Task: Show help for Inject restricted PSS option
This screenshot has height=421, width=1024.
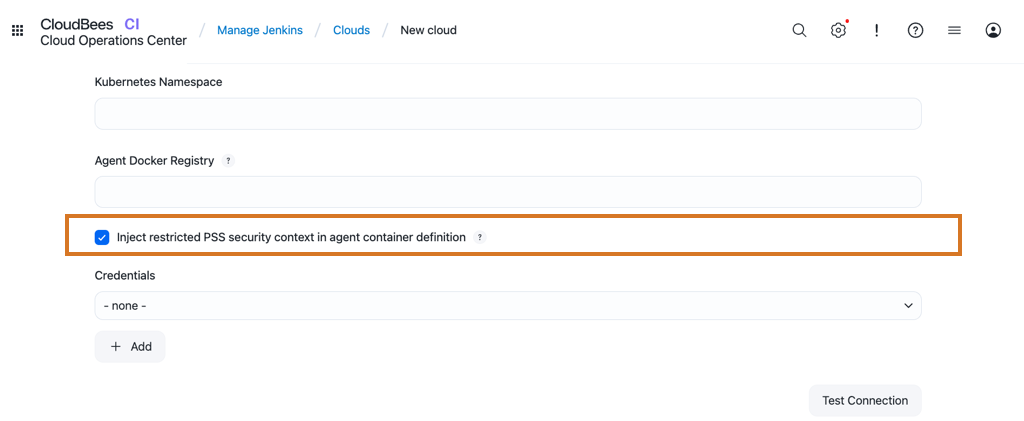Action: pos(479,238)
